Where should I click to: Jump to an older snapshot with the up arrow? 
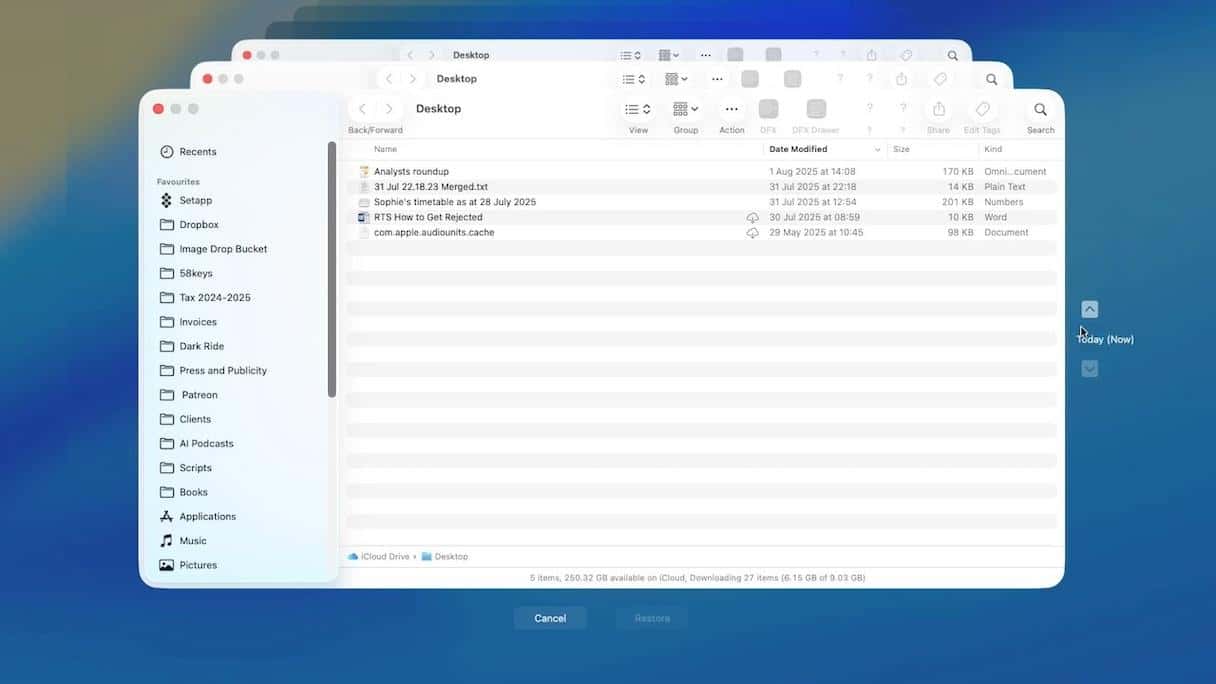pos(1089,308)
